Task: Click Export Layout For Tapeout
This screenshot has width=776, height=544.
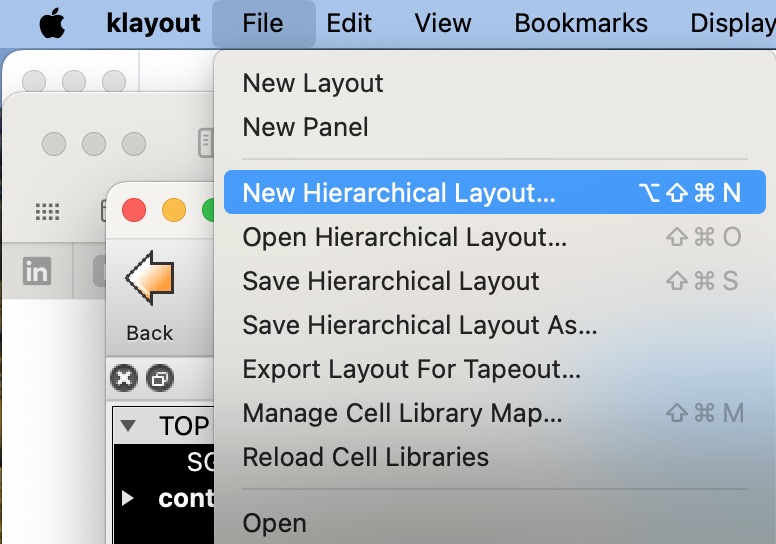Action: pyautogui.click(x=411, y=369)
